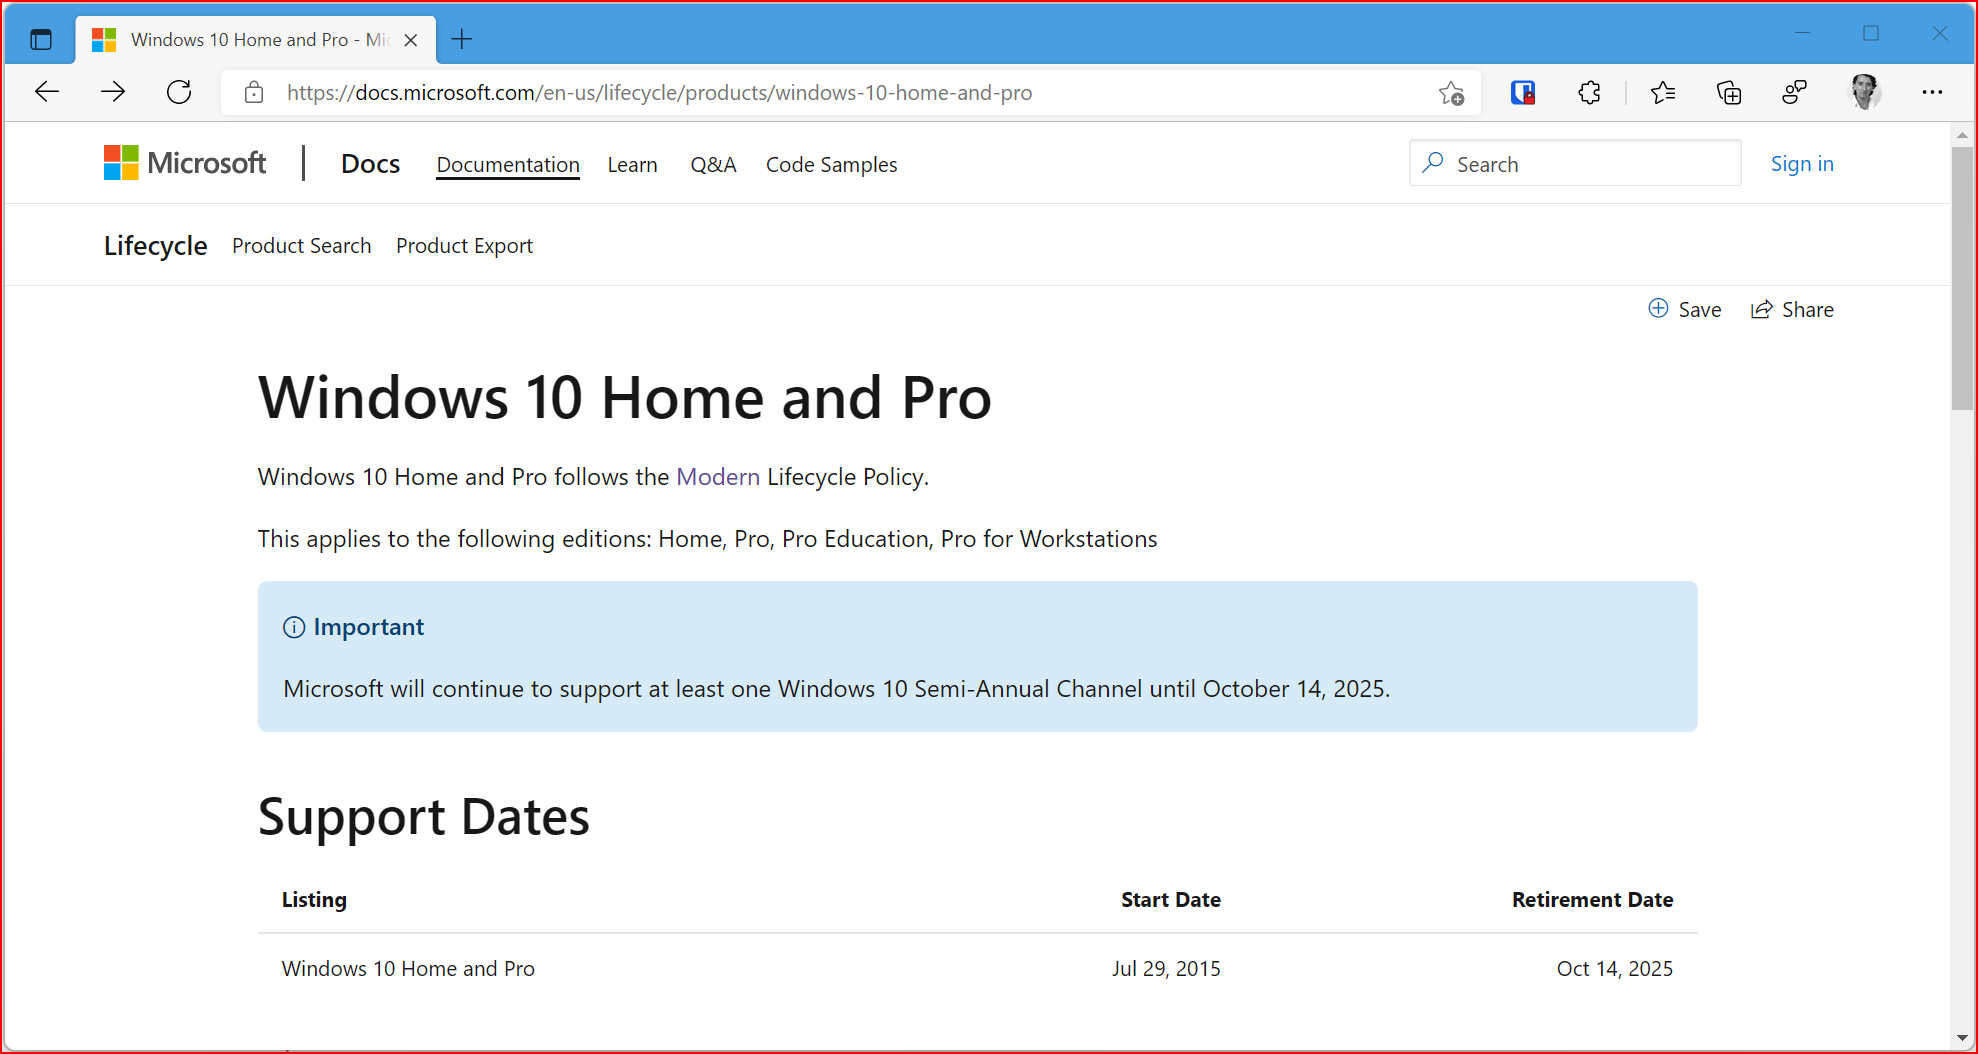1978x1054 pixels.
Task: Click the 'Retirement Date' column header
Action: (x=1592, y=900)
